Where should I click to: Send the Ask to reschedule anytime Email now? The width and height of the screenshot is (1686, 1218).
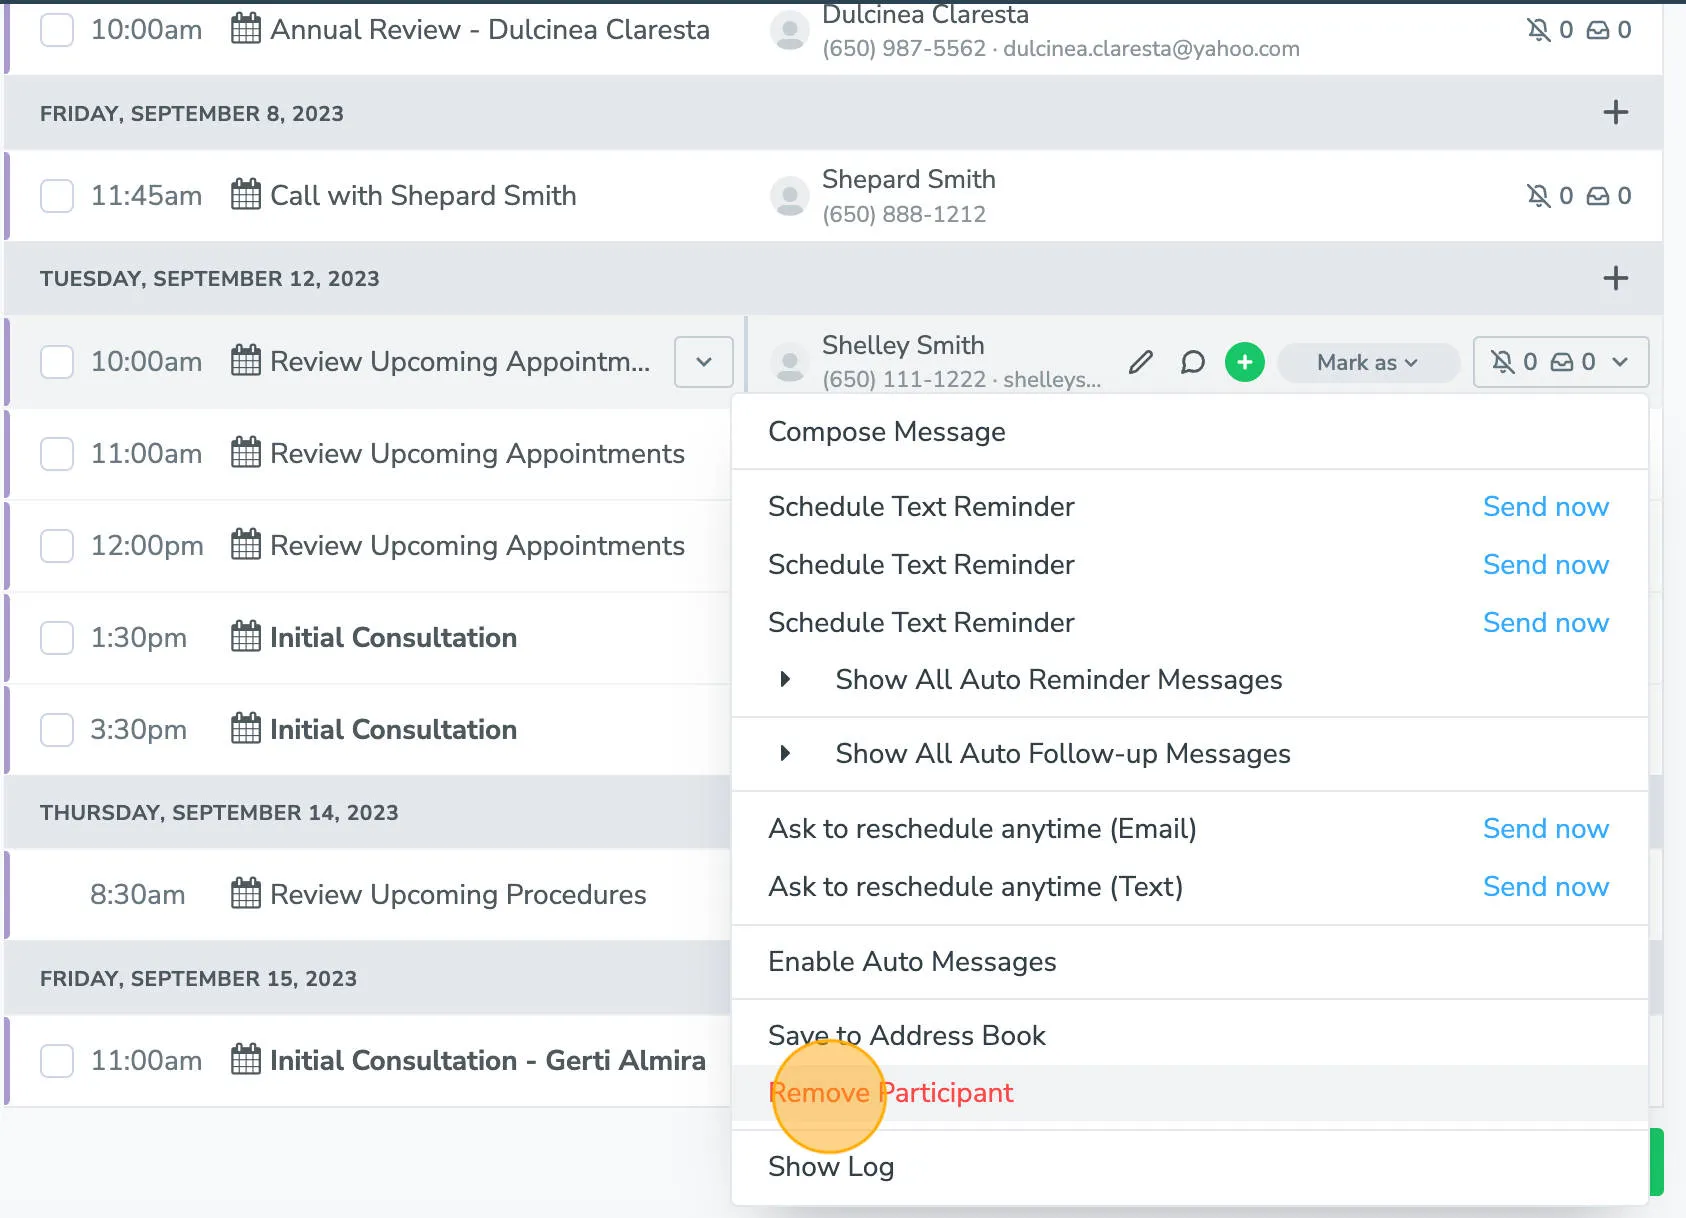pos(1546,828)
